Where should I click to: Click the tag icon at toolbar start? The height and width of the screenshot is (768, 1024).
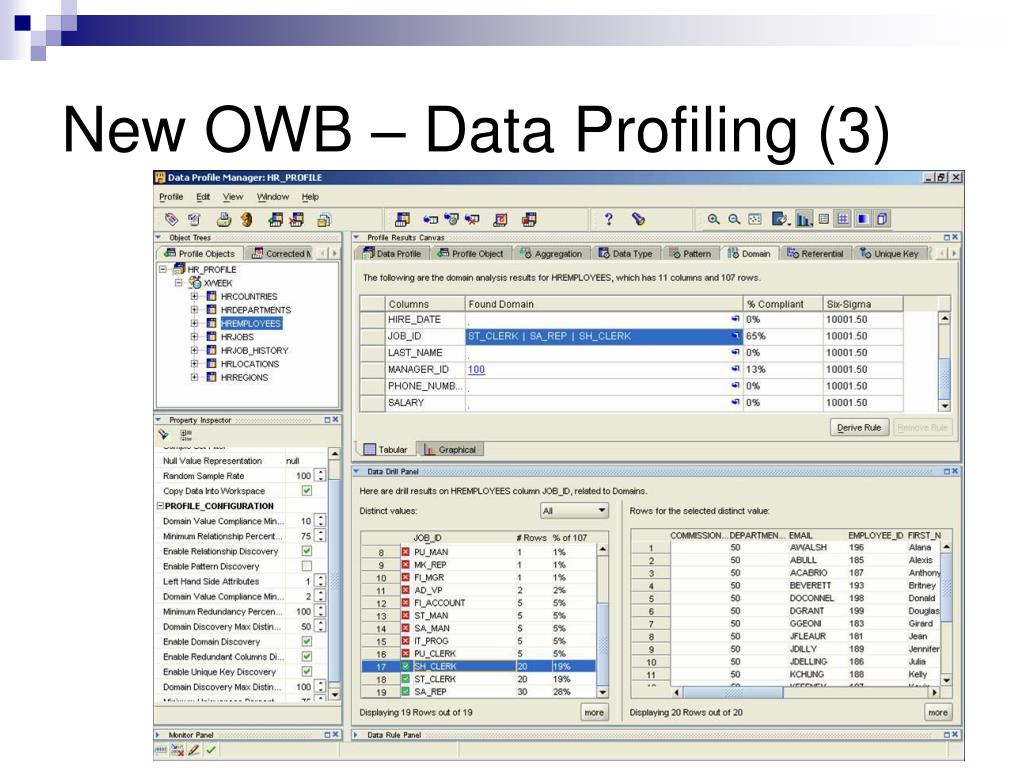pyautogui.click(x=171, y=219)
